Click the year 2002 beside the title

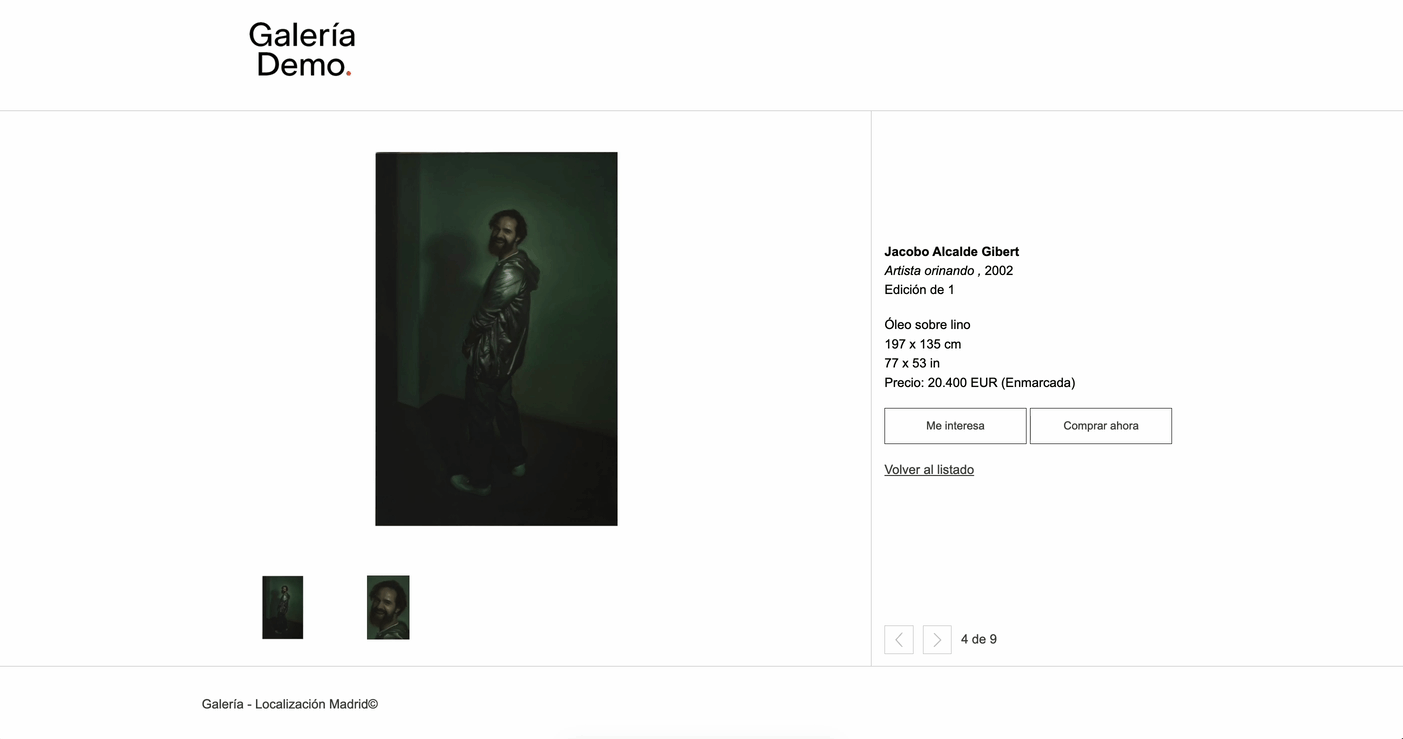[999, 271]
